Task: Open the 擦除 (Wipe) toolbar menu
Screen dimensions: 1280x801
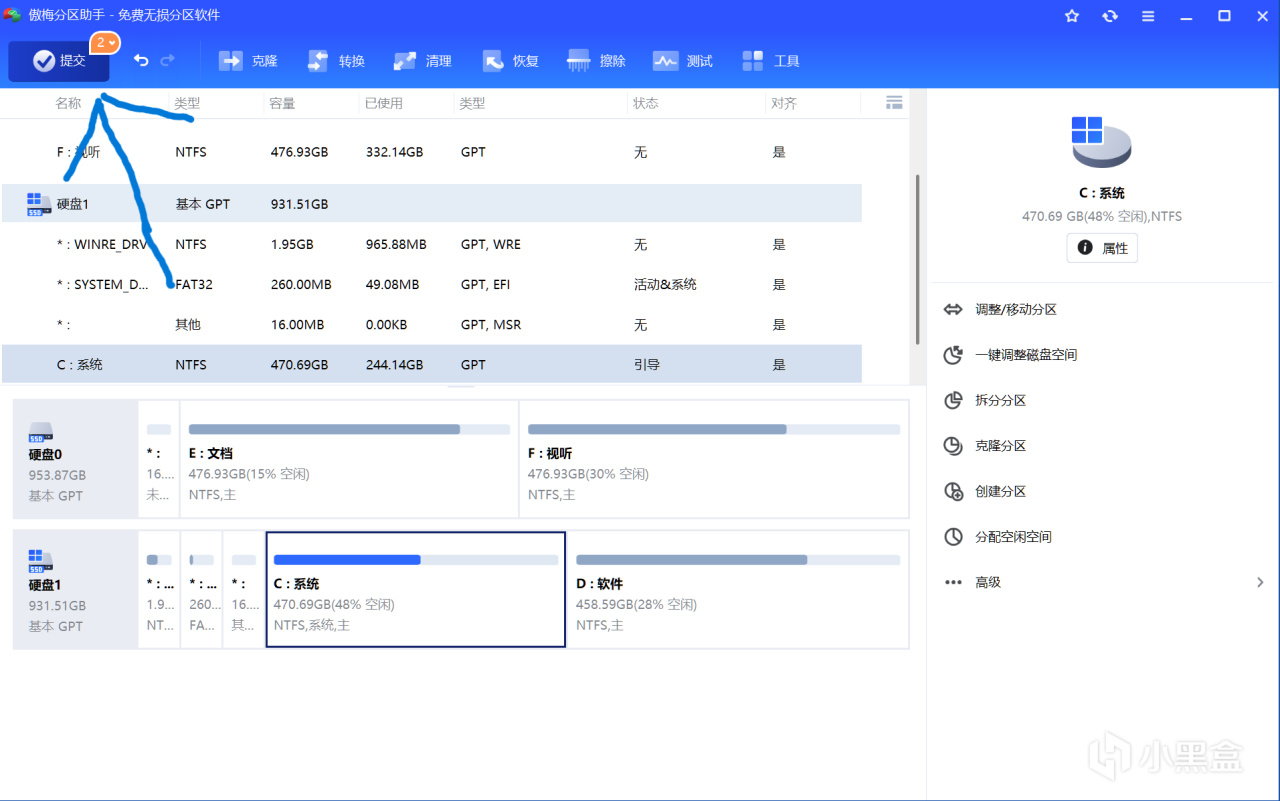Action: point(597,61)
